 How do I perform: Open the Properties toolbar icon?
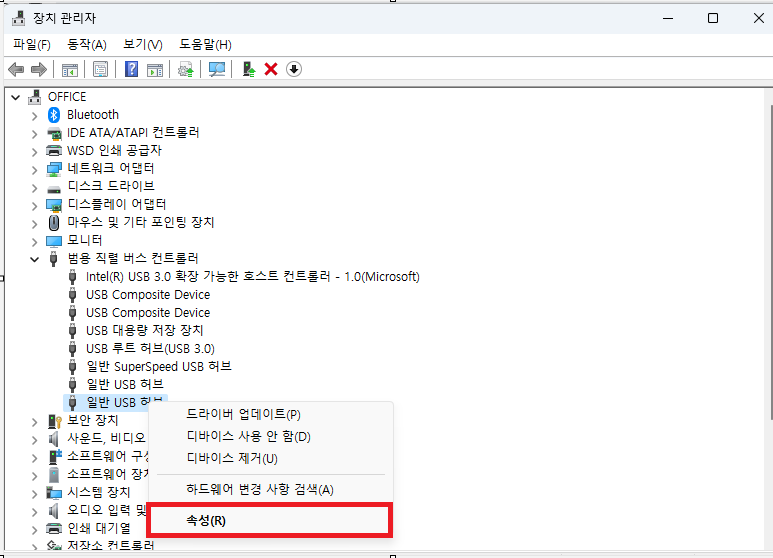[x=100, y=70]
